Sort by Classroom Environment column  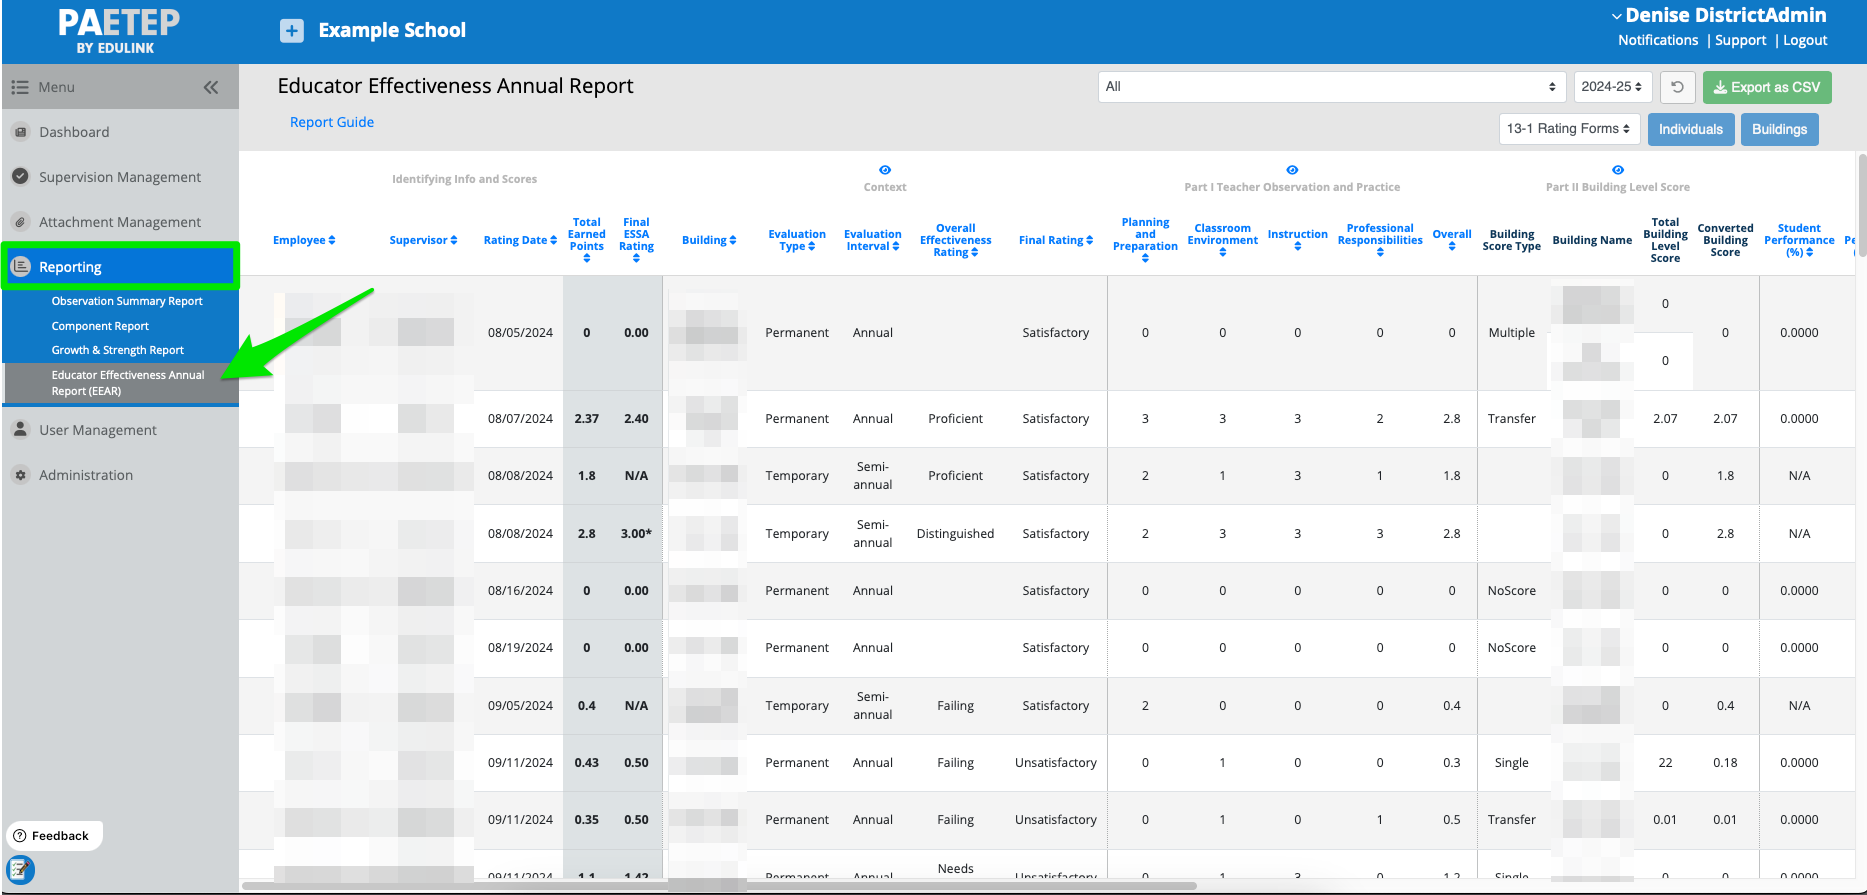(1223, 240)
